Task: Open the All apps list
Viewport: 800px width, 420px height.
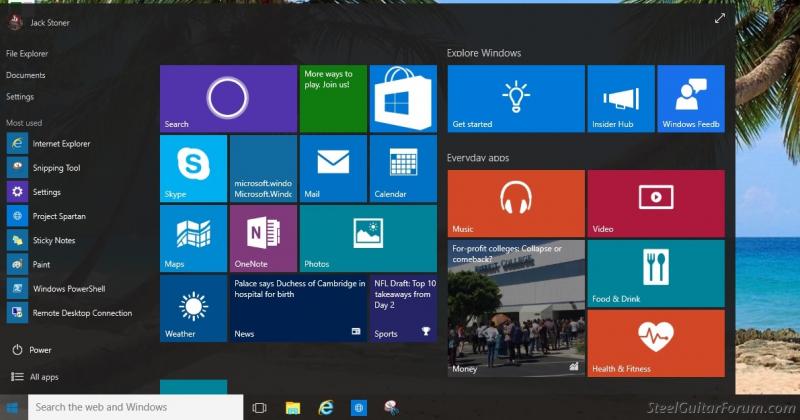Action: point(35,377)
